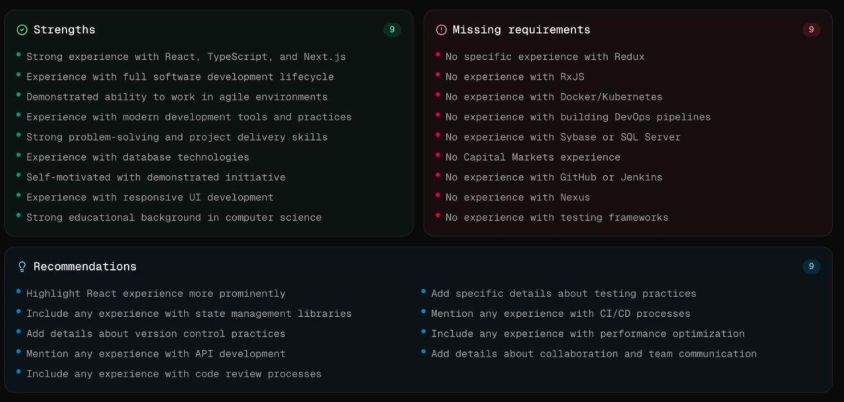Pick 'Mention any experience with CI/CD processes'
The height and width of the screenshot is (402, 844).
click(x=561, y=314)
